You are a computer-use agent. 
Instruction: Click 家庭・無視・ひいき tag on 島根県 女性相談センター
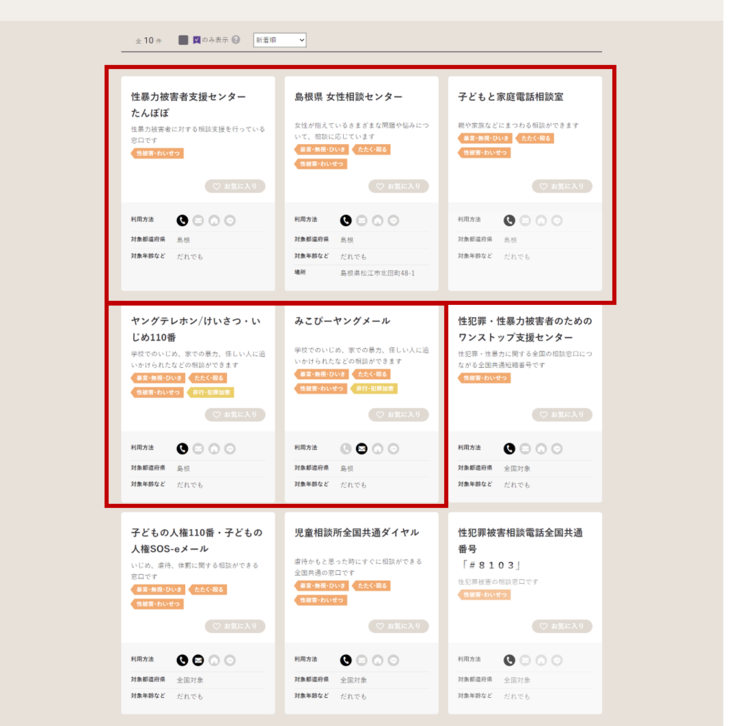pos(321,150)
